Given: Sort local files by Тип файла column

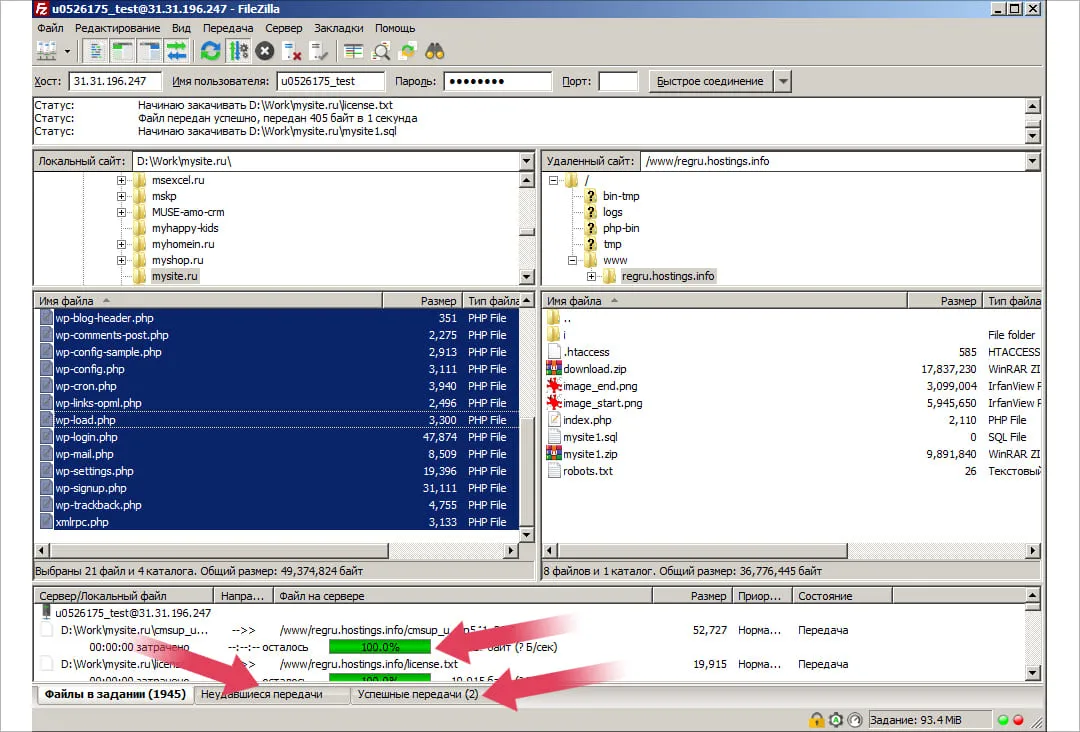Looking at the screenshot, I should [x=492, y=301].
